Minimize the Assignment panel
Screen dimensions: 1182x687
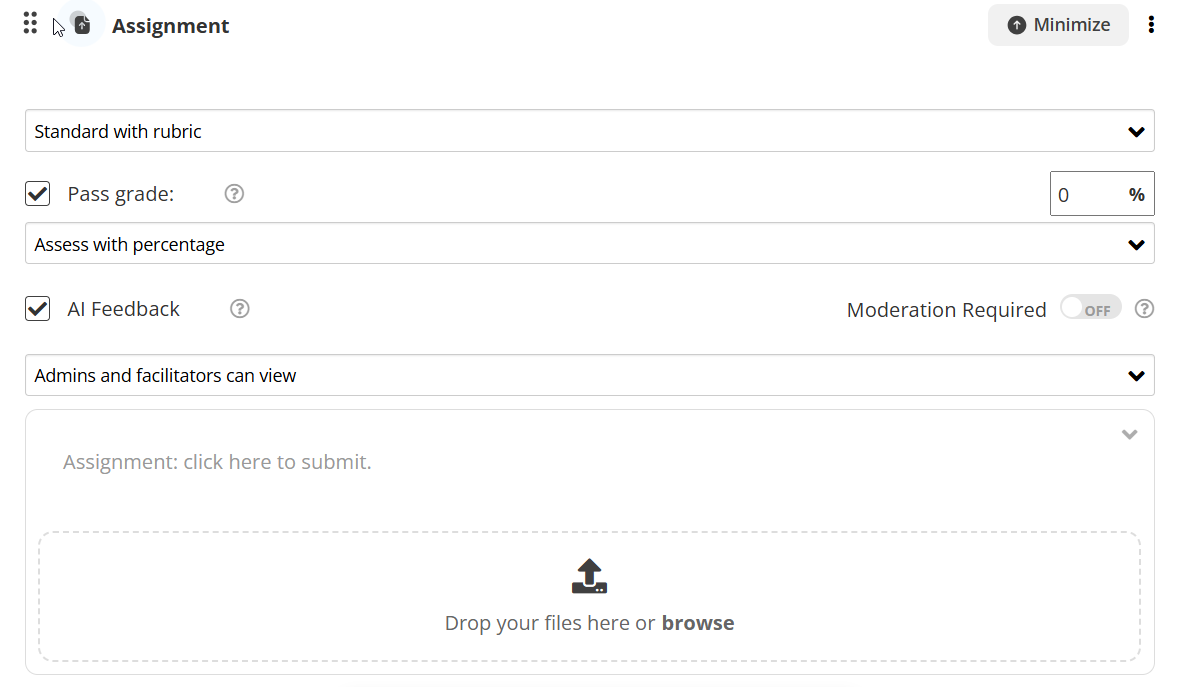[x=1058, y=25]
